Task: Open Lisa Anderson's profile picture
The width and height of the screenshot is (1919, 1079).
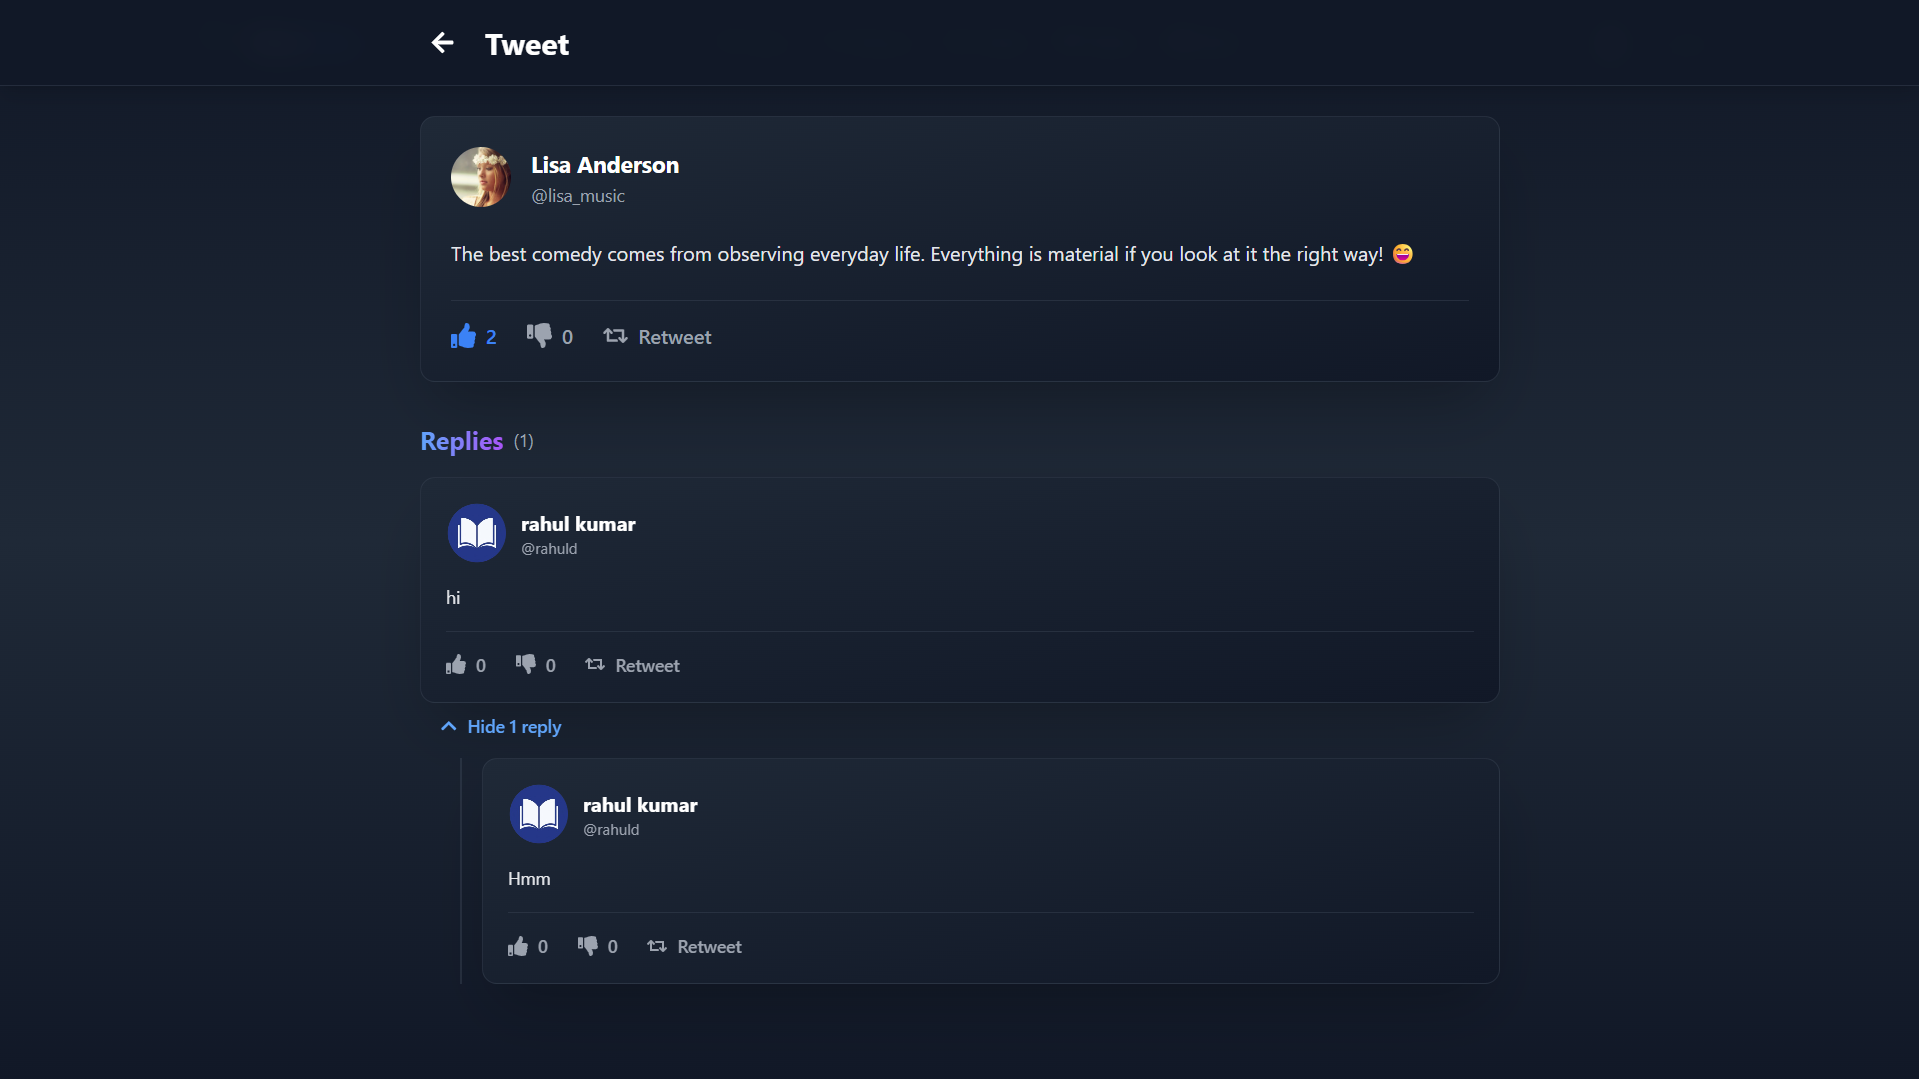Action: pyautogui.click(x=481, y=177)
